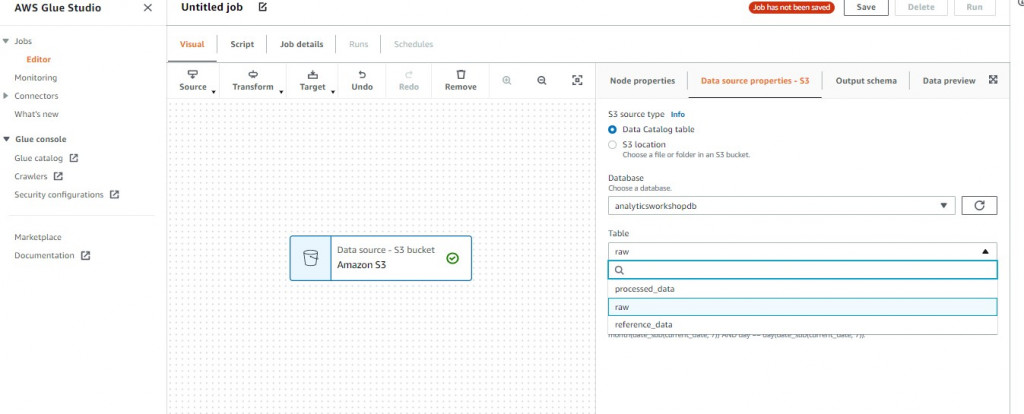Open the Node properties tab
The image size is (1024, 414).
point(642,81)
